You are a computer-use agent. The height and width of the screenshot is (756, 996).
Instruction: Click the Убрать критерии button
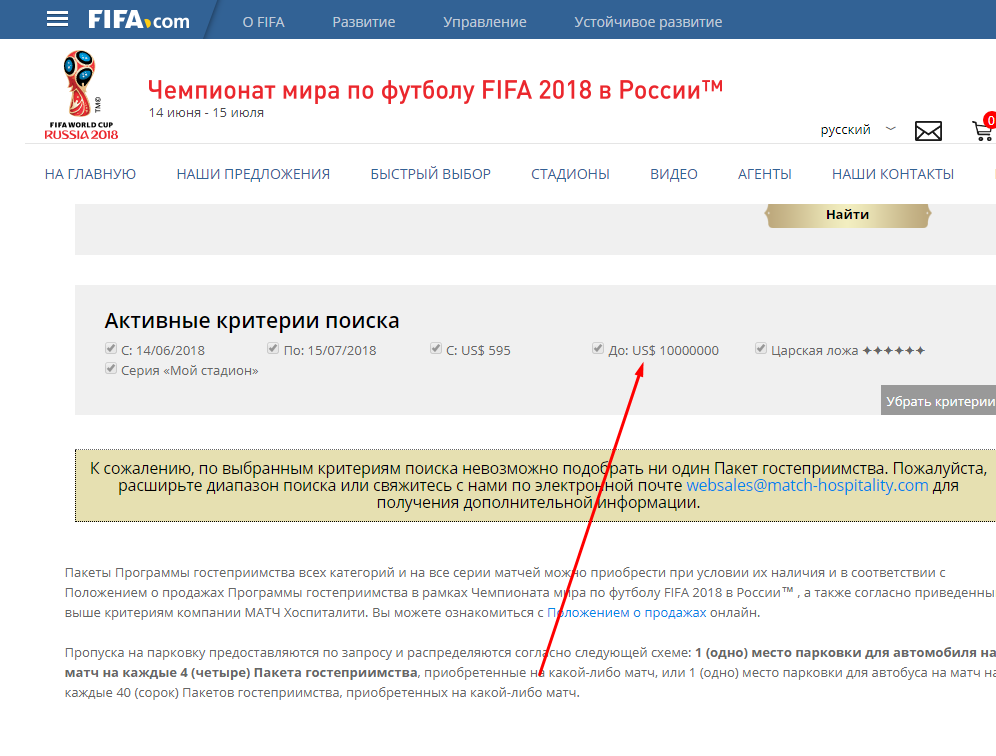coord(939,400)
